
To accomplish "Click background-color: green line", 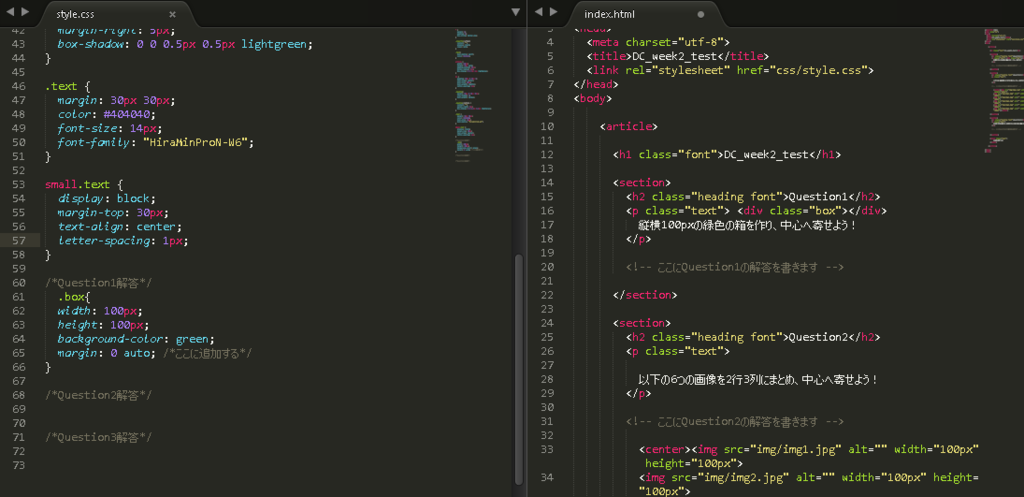I will 136,339.
